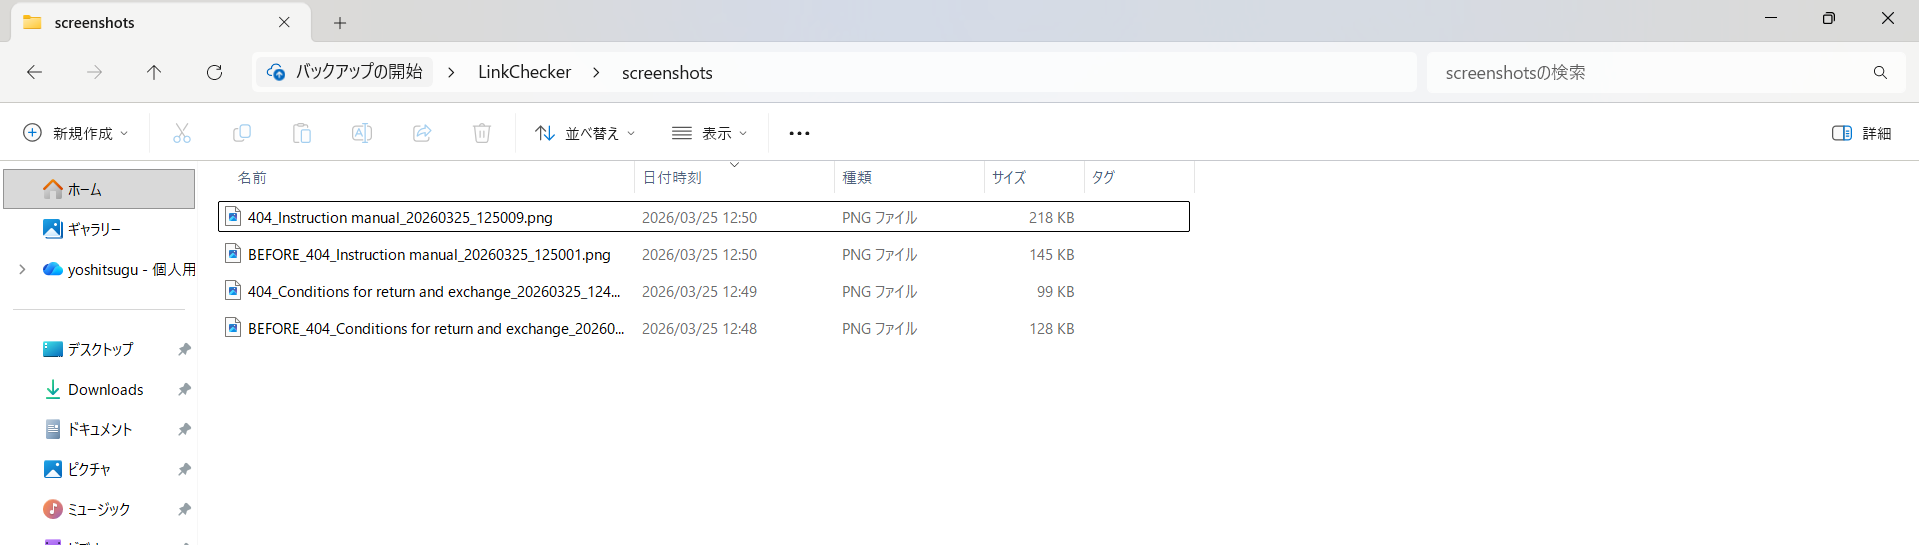Image resolution: width=1919 pixels, height=545 pixels.
Task: Click the 99 KB size cell
Action: point(1055,292)
